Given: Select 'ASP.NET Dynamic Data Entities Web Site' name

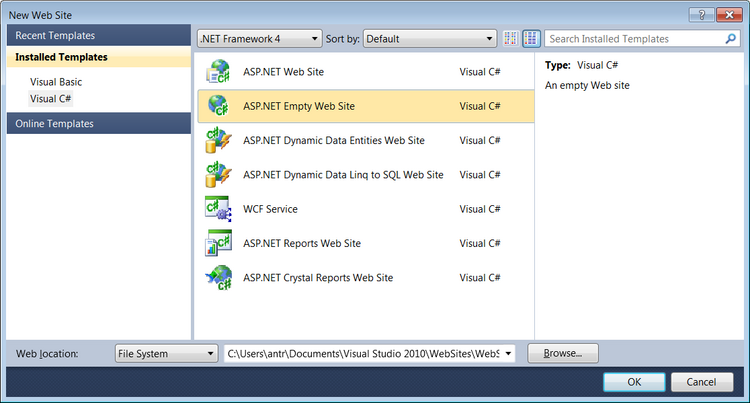Looking at the screenshot, I should (334, 141).
